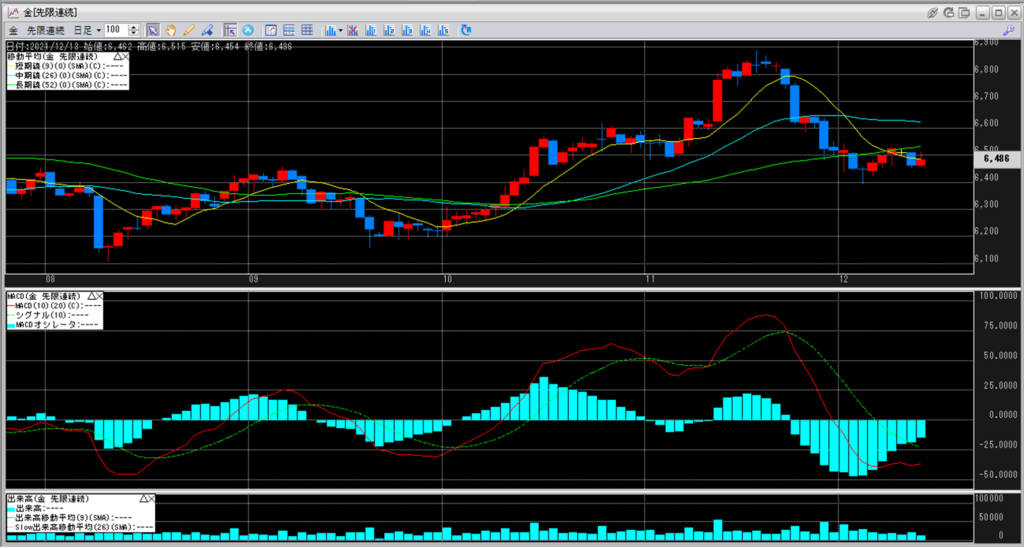The height and width of the screenshot is (548, 1024).
Task: Close the MACD legend box
Action: tap(101, 296)
